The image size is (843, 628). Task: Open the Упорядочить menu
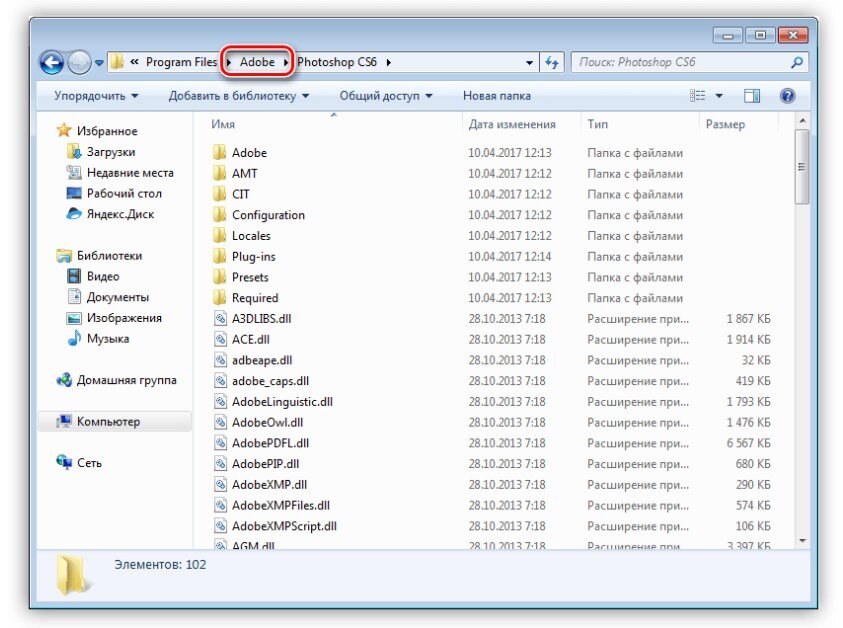click(x=96, y=96)
